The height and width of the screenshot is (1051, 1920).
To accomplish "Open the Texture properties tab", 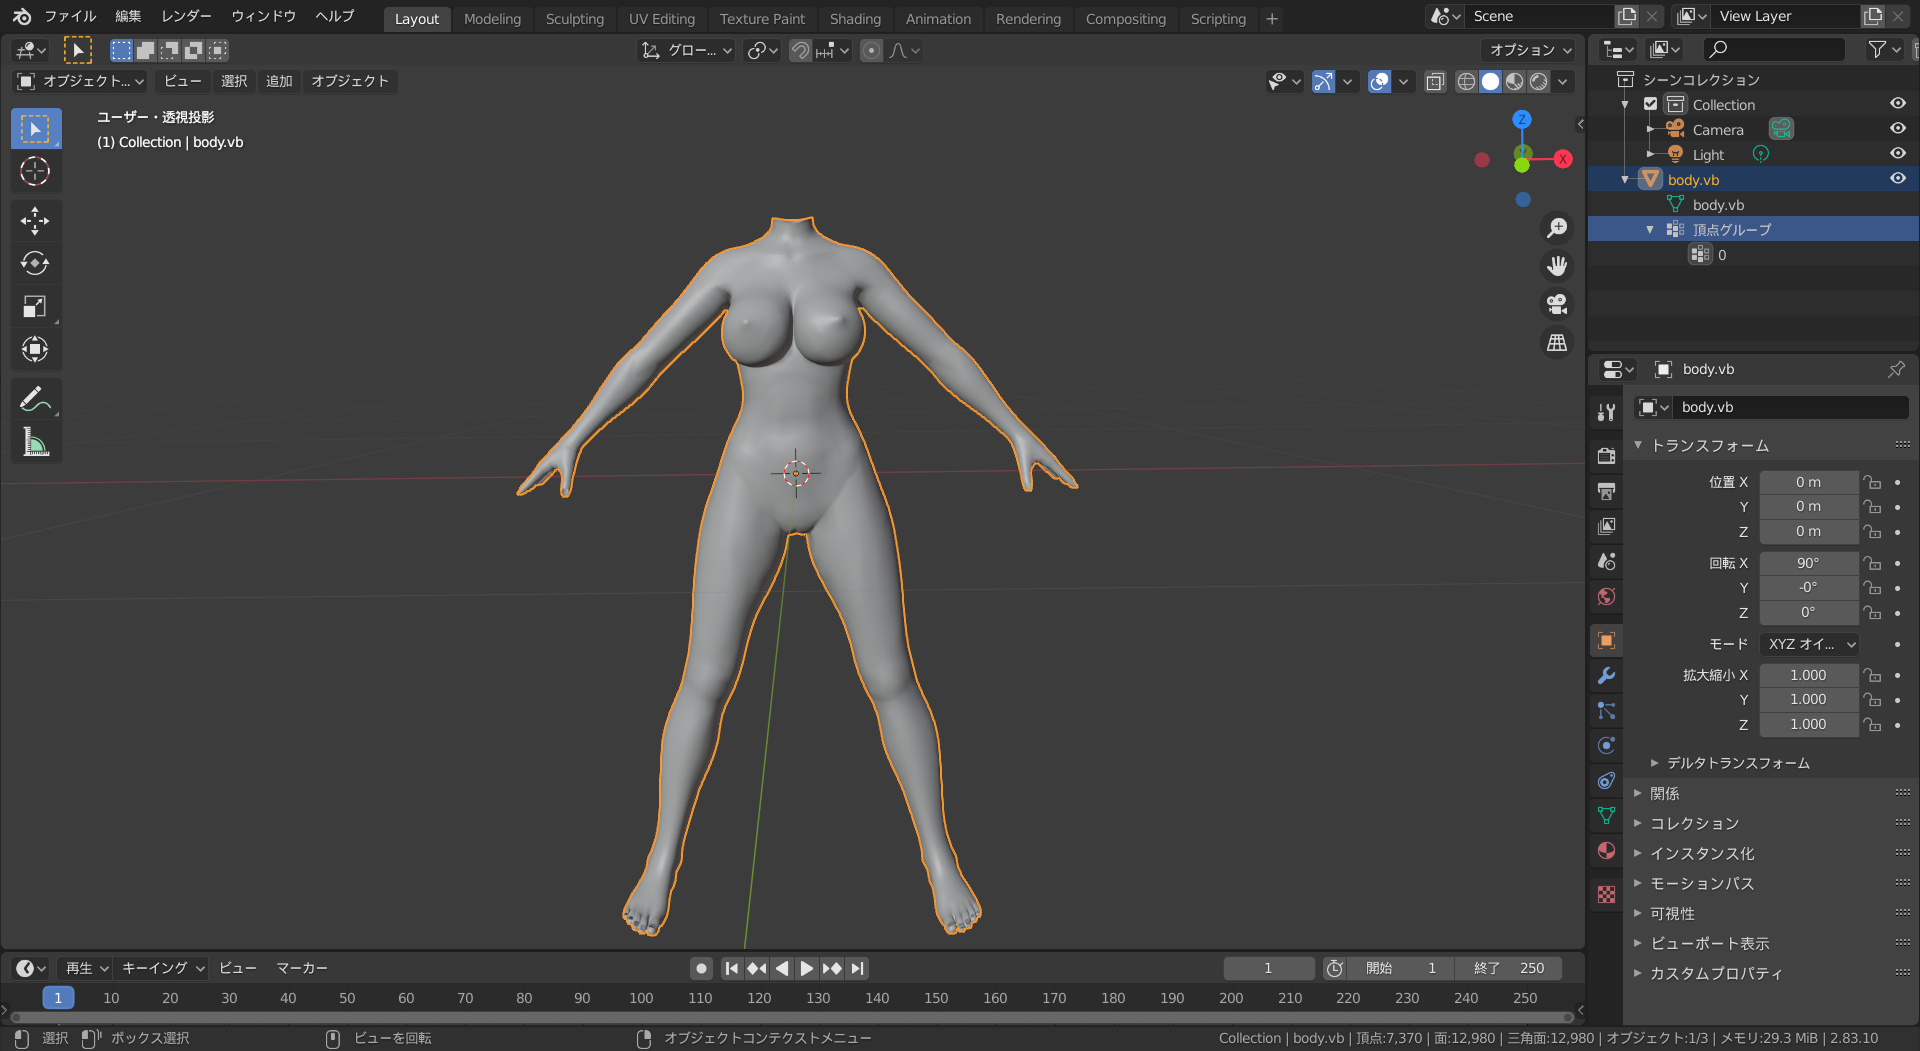I will click(1606, 895).
